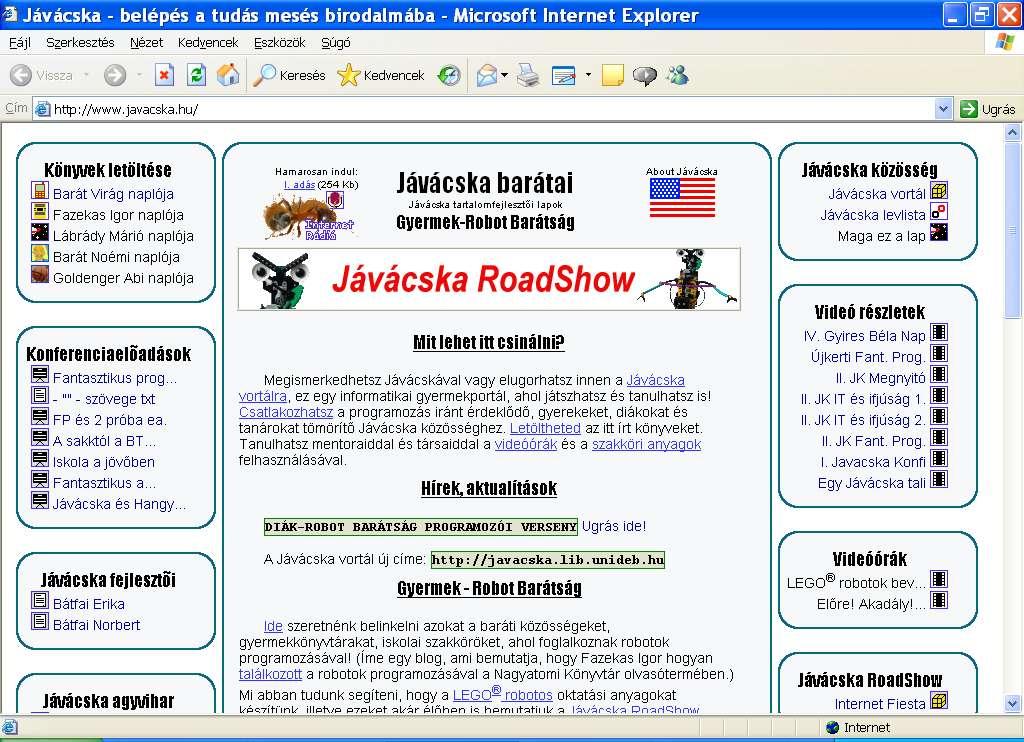This screenshot has height=742, width=1024.
Task: Open 'Bátfai Norbert' developer entry
Action: 96,625
